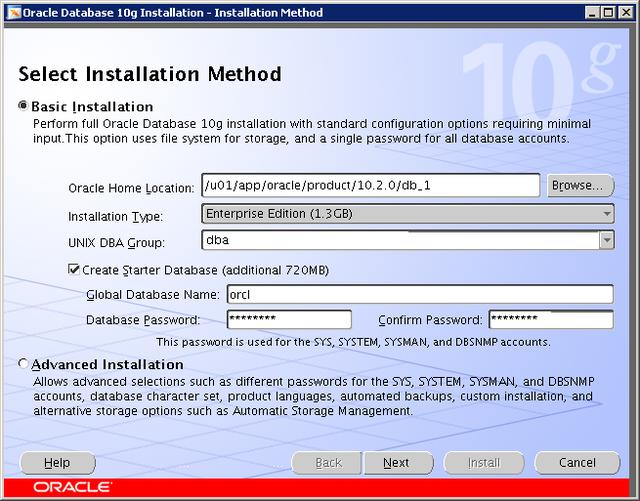Click the Global Database Name field
Image resolution: width=640 pixels, height=501 pixels.
(x=420, y=294)
